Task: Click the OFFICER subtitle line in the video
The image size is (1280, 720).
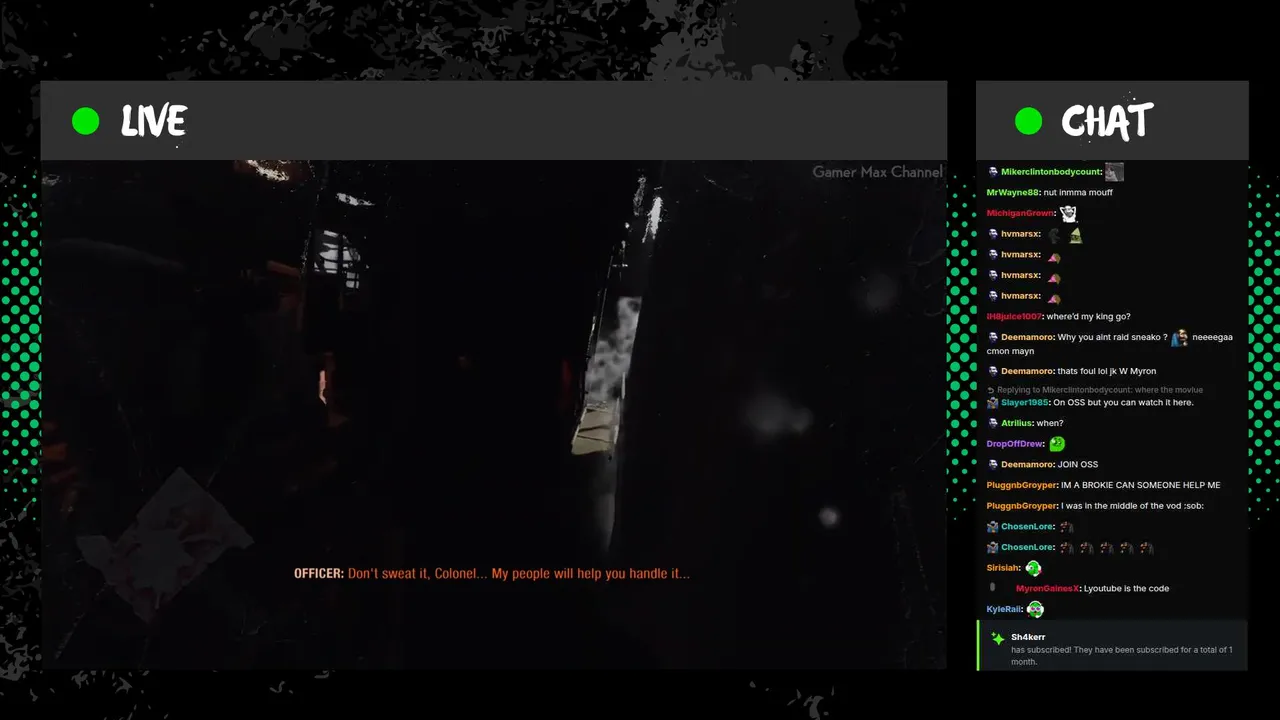Action: (x=492, y=574)
